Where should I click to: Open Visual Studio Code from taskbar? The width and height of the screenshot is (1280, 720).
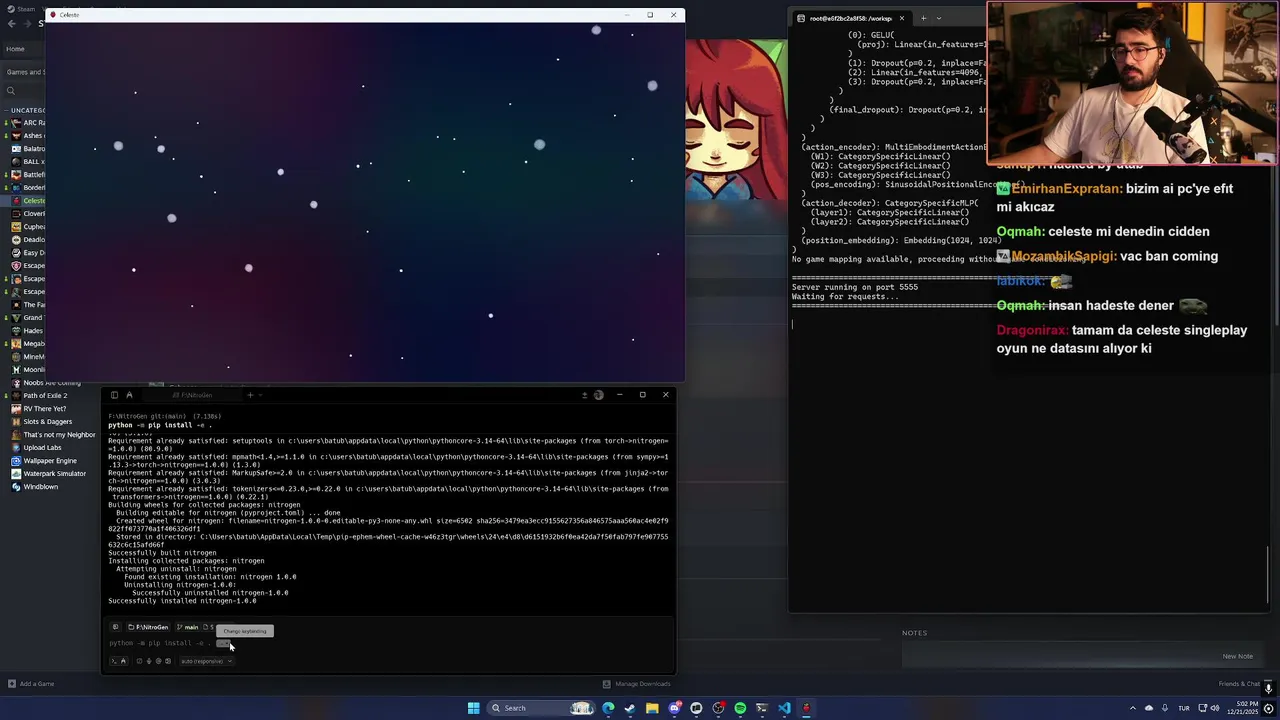(784, 708)
